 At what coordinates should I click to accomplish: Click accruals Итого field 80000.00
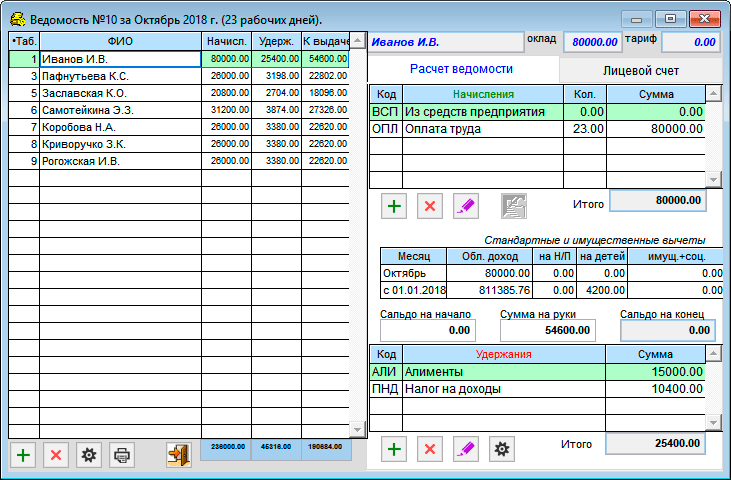658,200
